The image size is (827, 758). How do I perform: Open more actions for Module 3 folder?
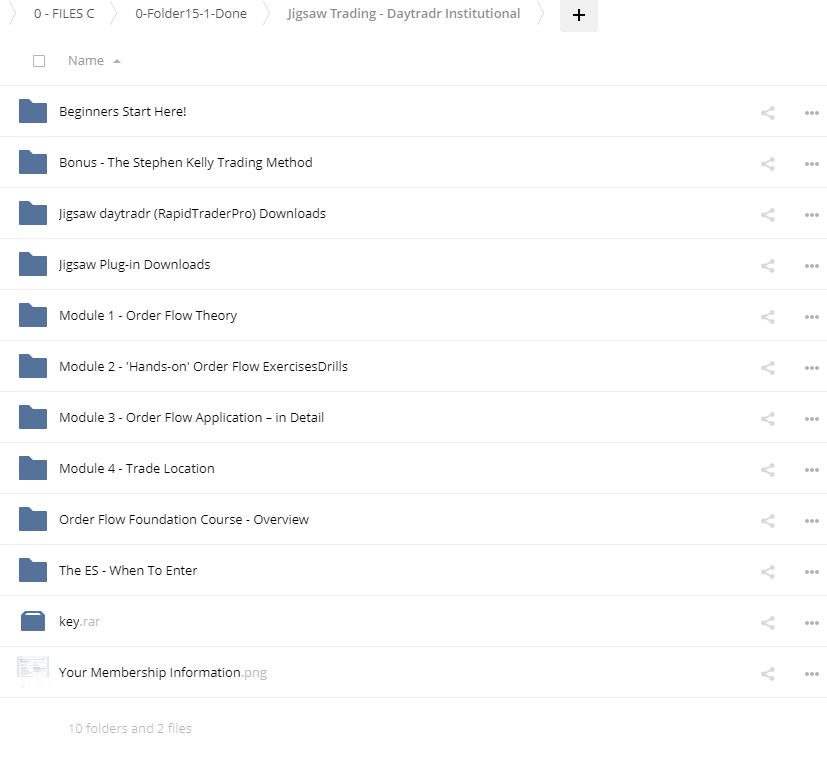pyautogui.click(x=811, y=419)
